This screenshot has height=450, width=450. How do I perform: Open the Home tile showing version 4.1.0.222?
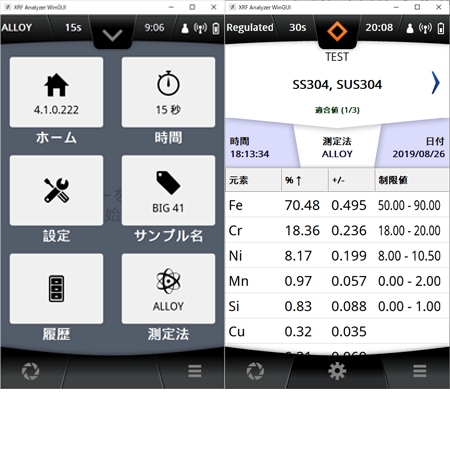56,92
